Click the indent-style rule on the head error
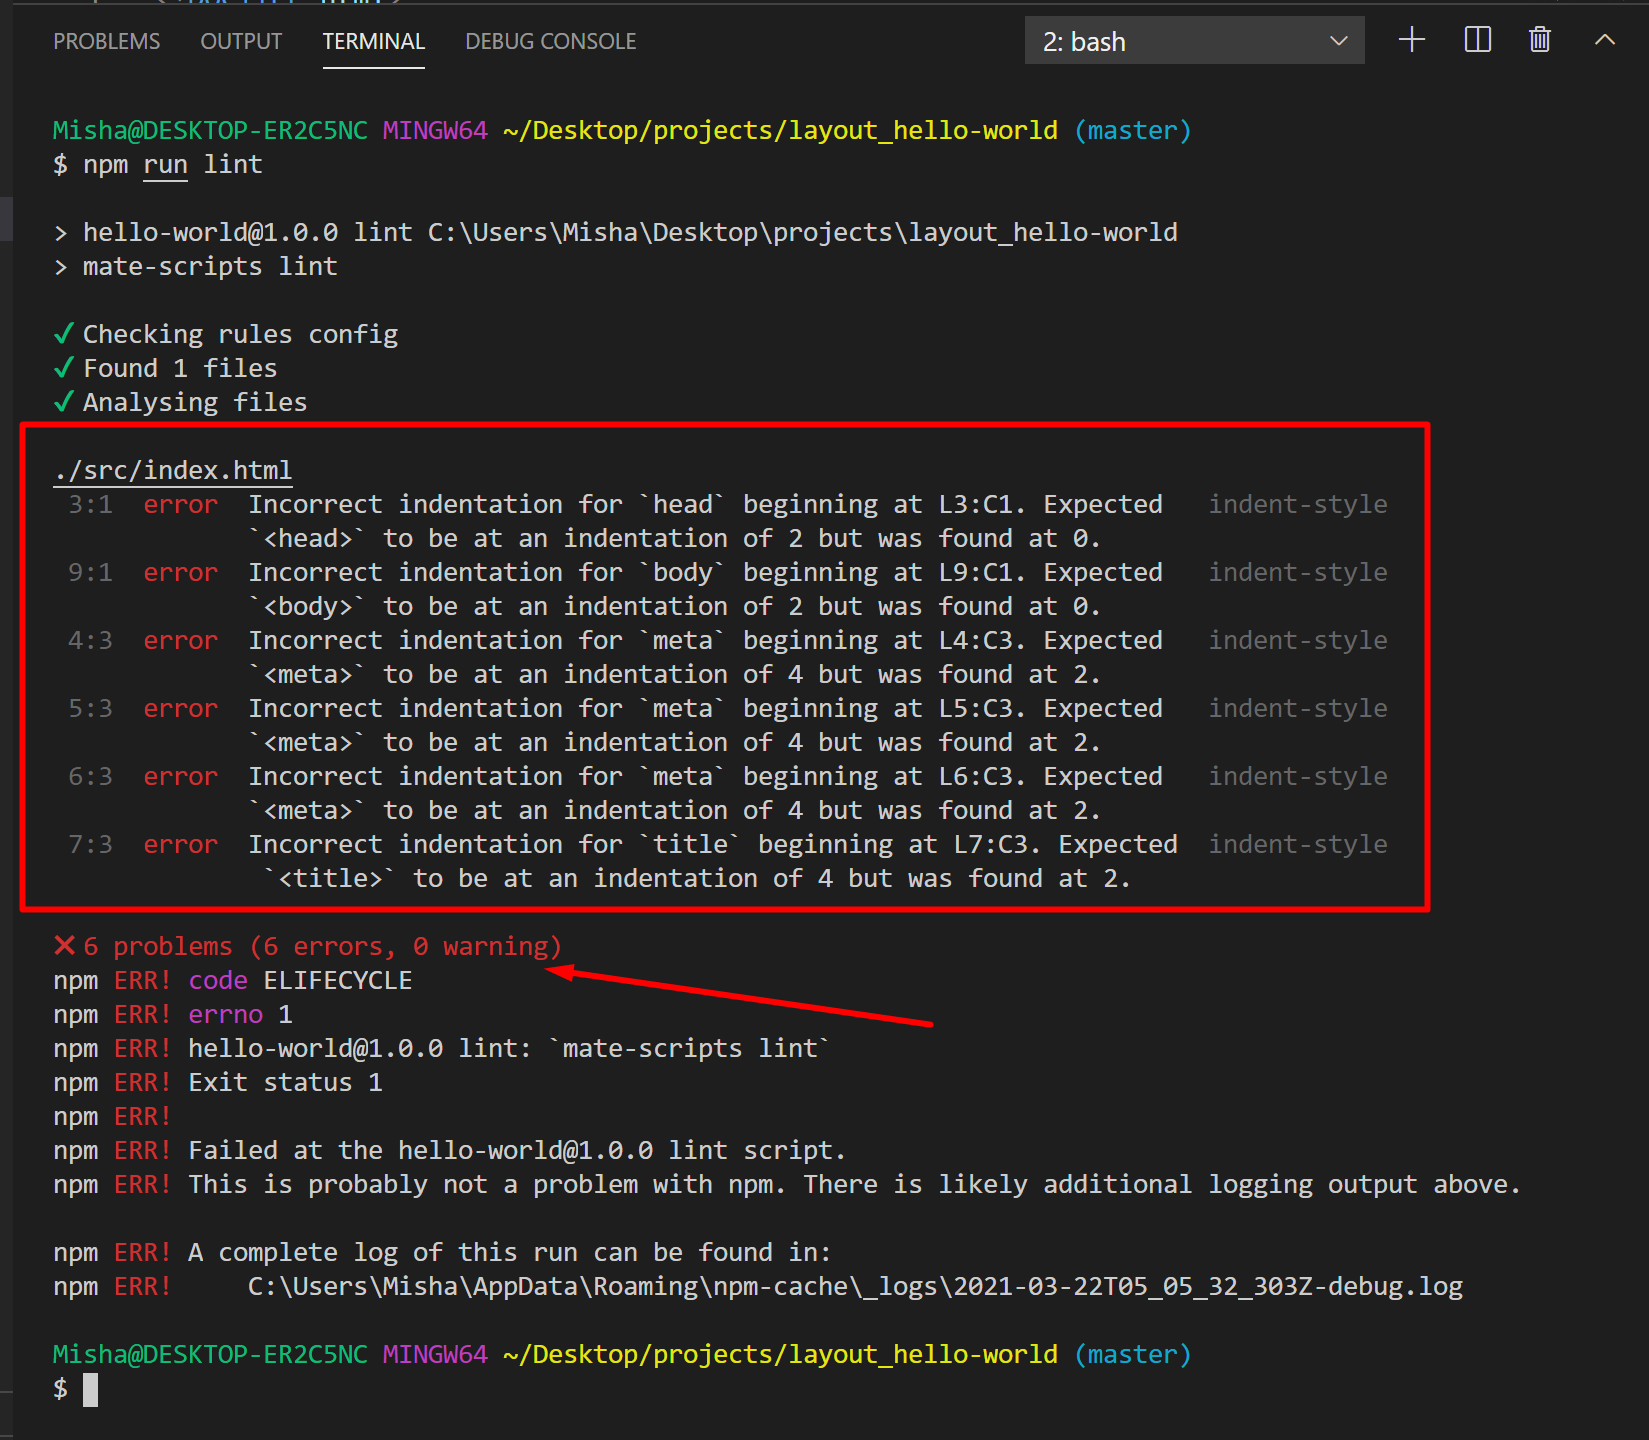This screenshot has height=1440, width=1649. 1298,504
